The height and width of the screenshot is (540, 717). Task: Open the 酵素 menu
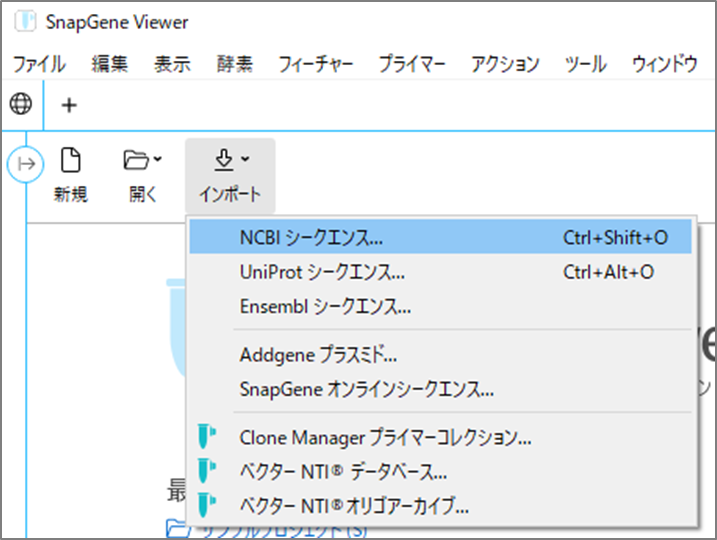[234, 64]
